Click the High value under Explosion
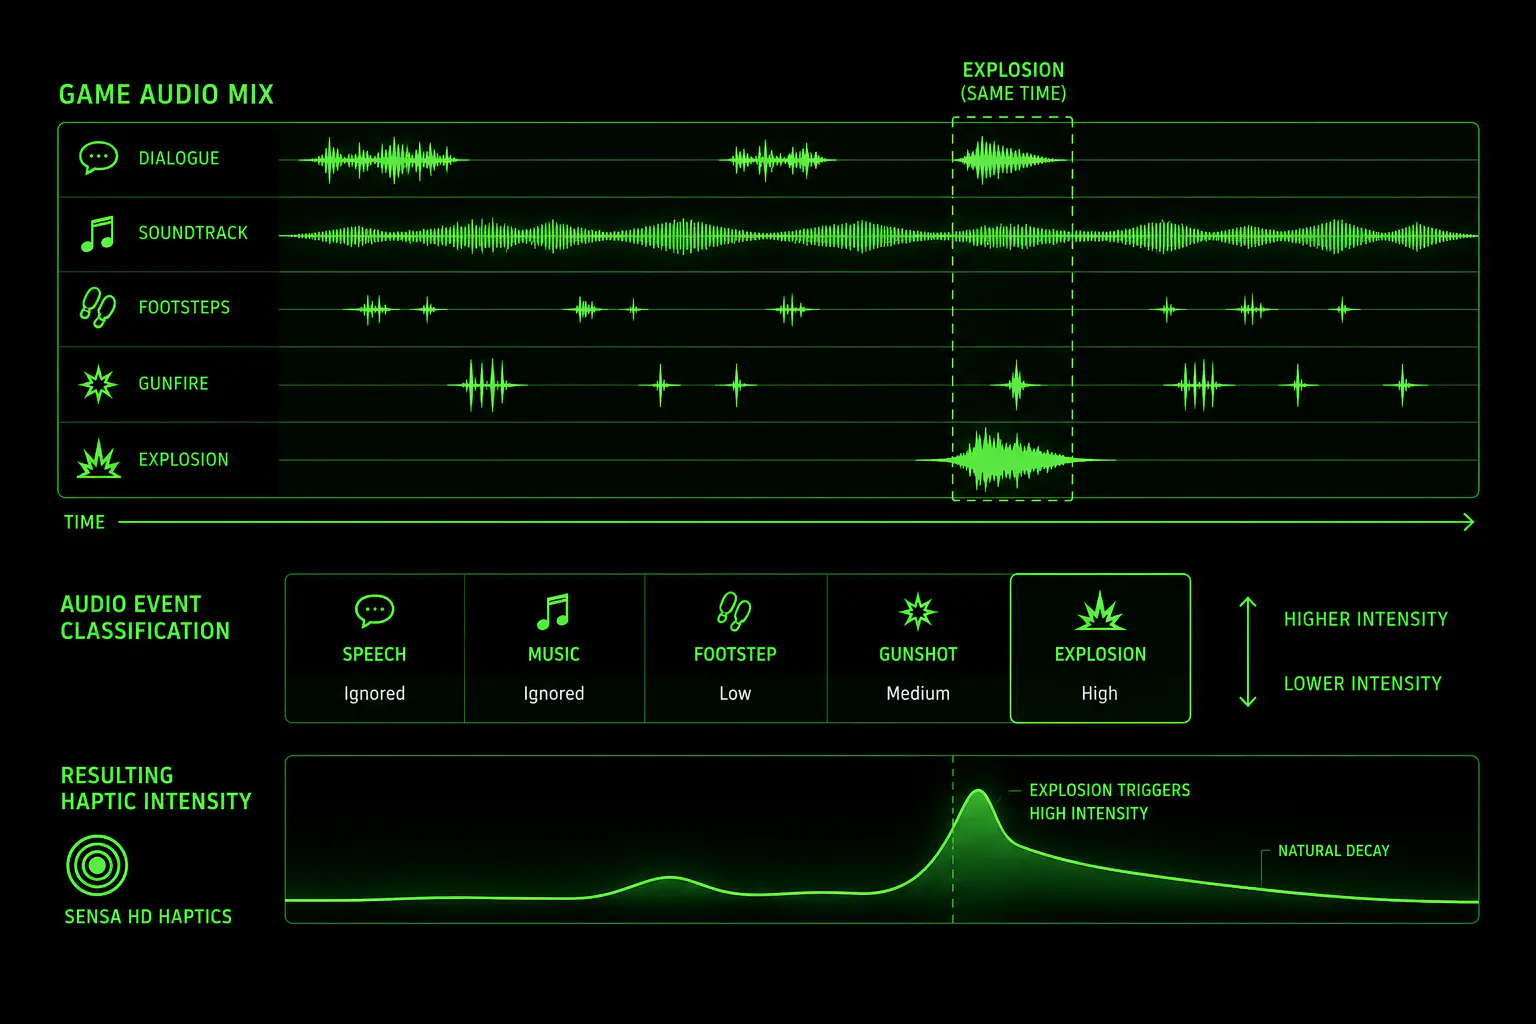The width and height of the screenshot is (1536, 1024). [1099, 693]
